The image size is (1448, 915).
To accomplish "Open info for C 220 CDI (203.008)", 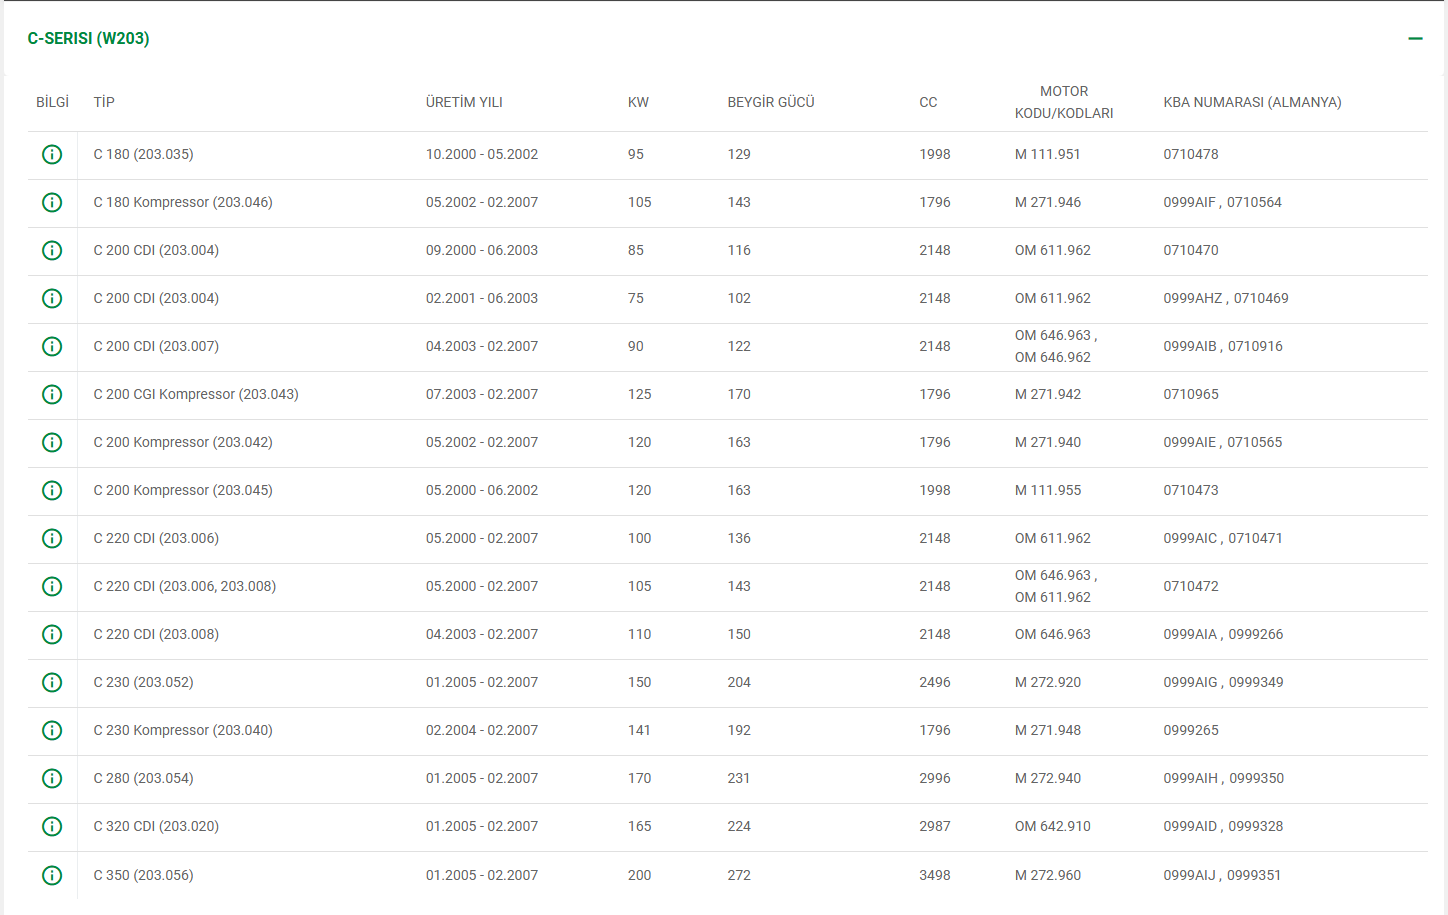I will [x=52, y=635].
